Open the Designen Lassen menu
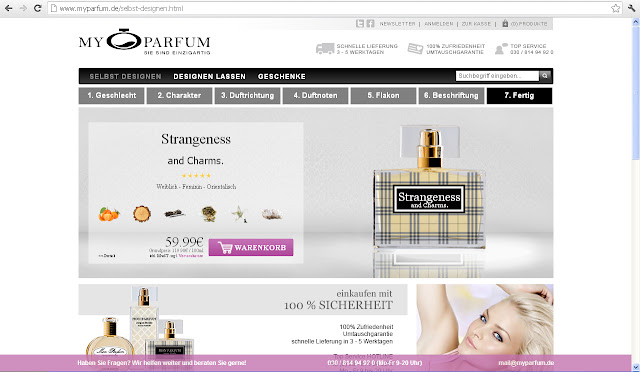Image resolution: width=640 pixels, height=372 pixels. (x=209, y=76)
